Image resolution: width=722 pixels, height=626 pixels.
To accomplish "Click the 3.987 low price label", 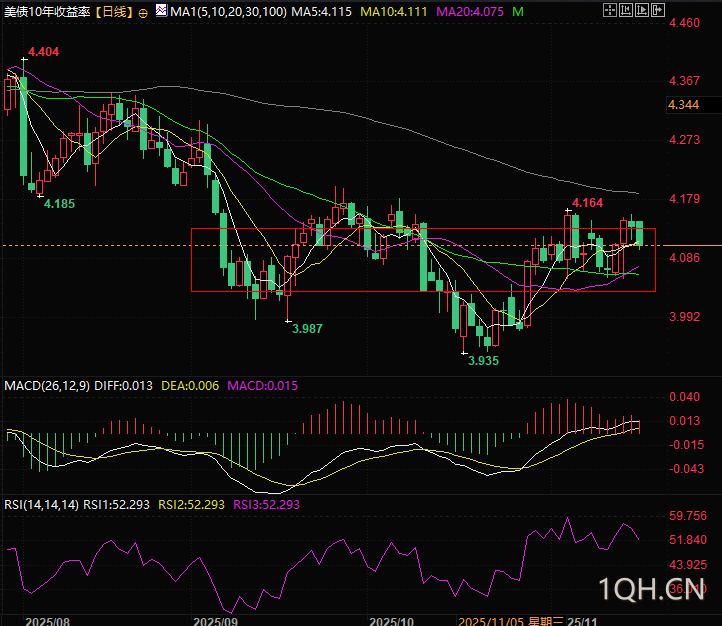I will point(308,329).
